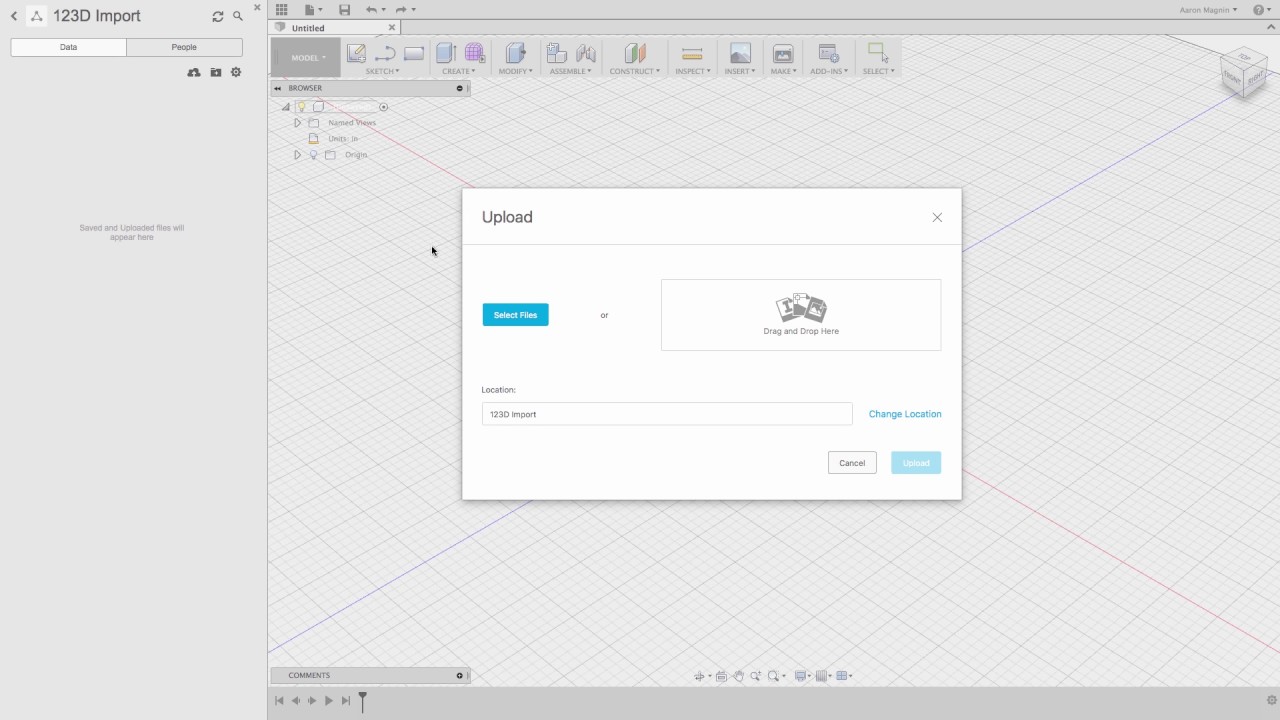Click the search magnifier in data panel
The image size is (1280, 720).
(238, 16)
